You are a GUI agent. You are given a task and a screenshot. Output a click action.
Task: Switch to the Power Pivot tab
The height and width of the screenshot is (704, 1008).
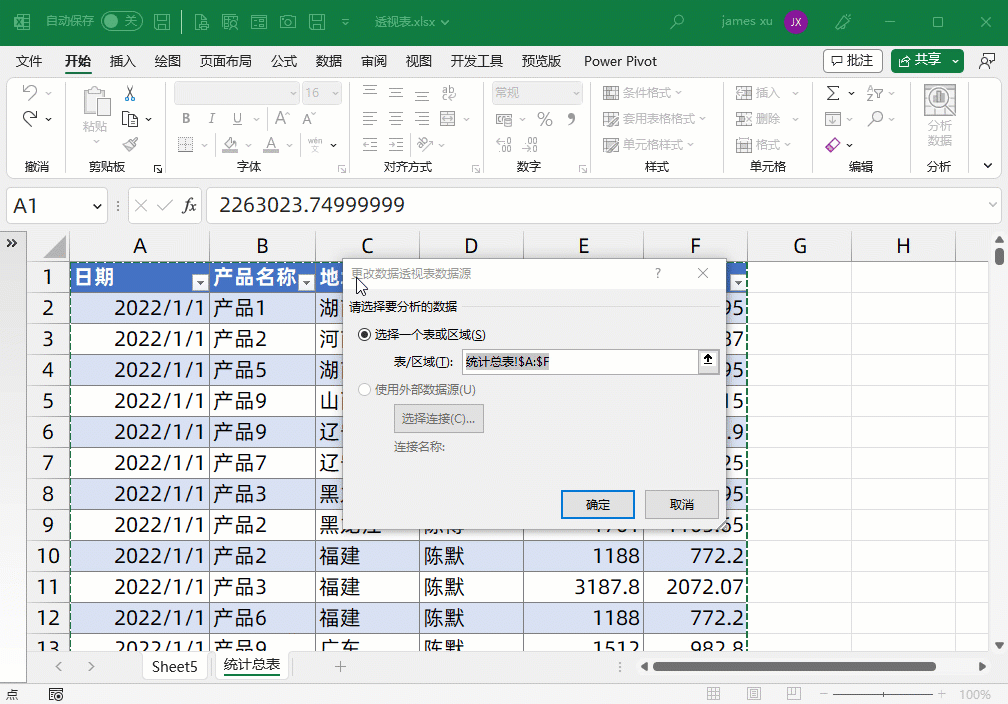(620, 61)
